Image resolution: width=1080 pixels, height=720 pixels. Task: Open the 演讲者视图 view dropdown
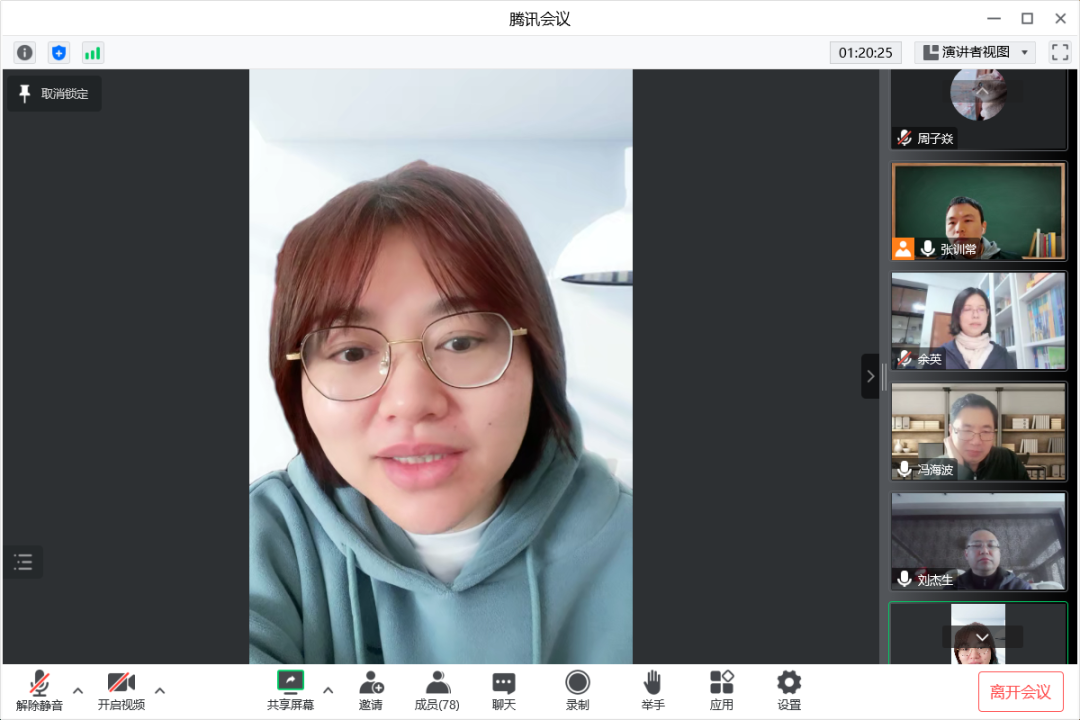click(x=975, y=53)
